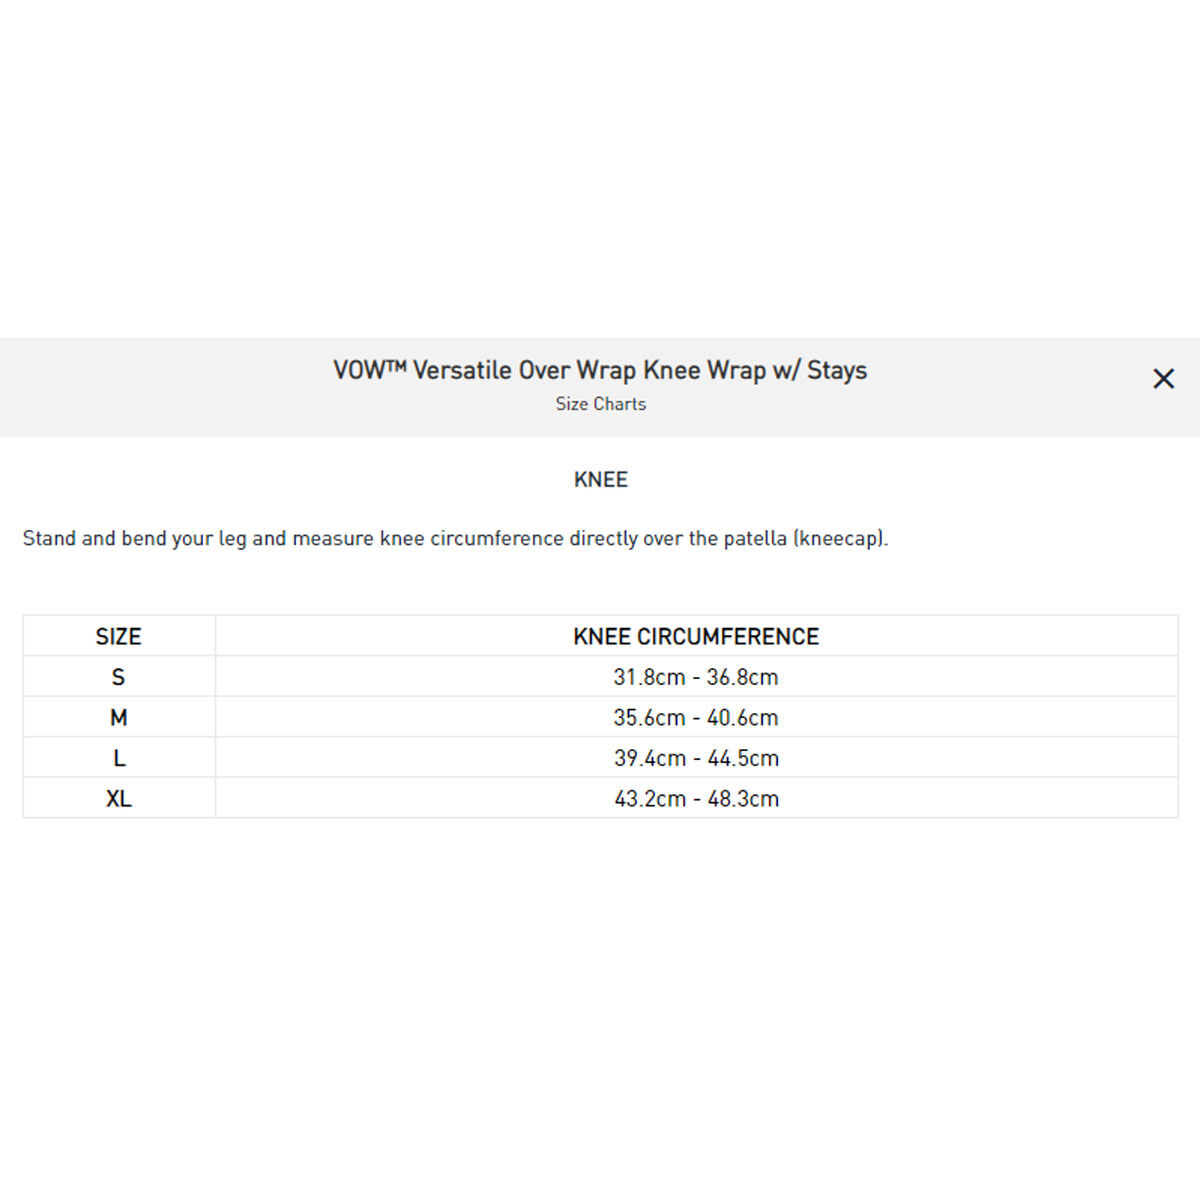Select the KNEE CIRCUMFERENCE column header
Screen dimensions: 1200x1200
click(x=696, y=637)
